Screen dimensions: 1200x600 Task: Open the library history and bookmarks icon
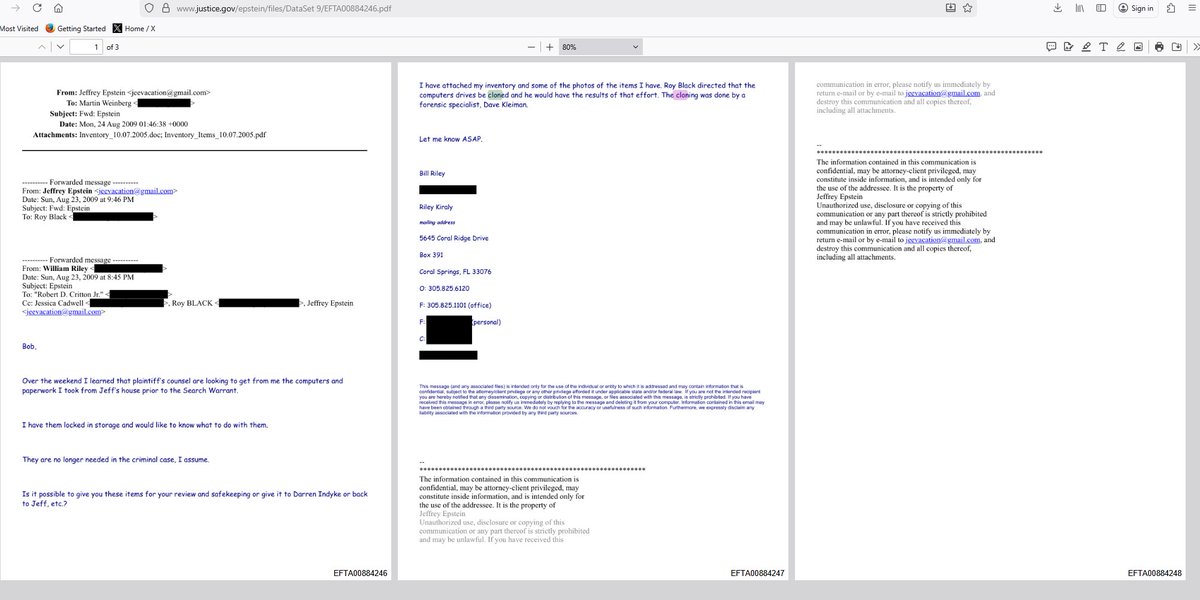point(1080,8)
